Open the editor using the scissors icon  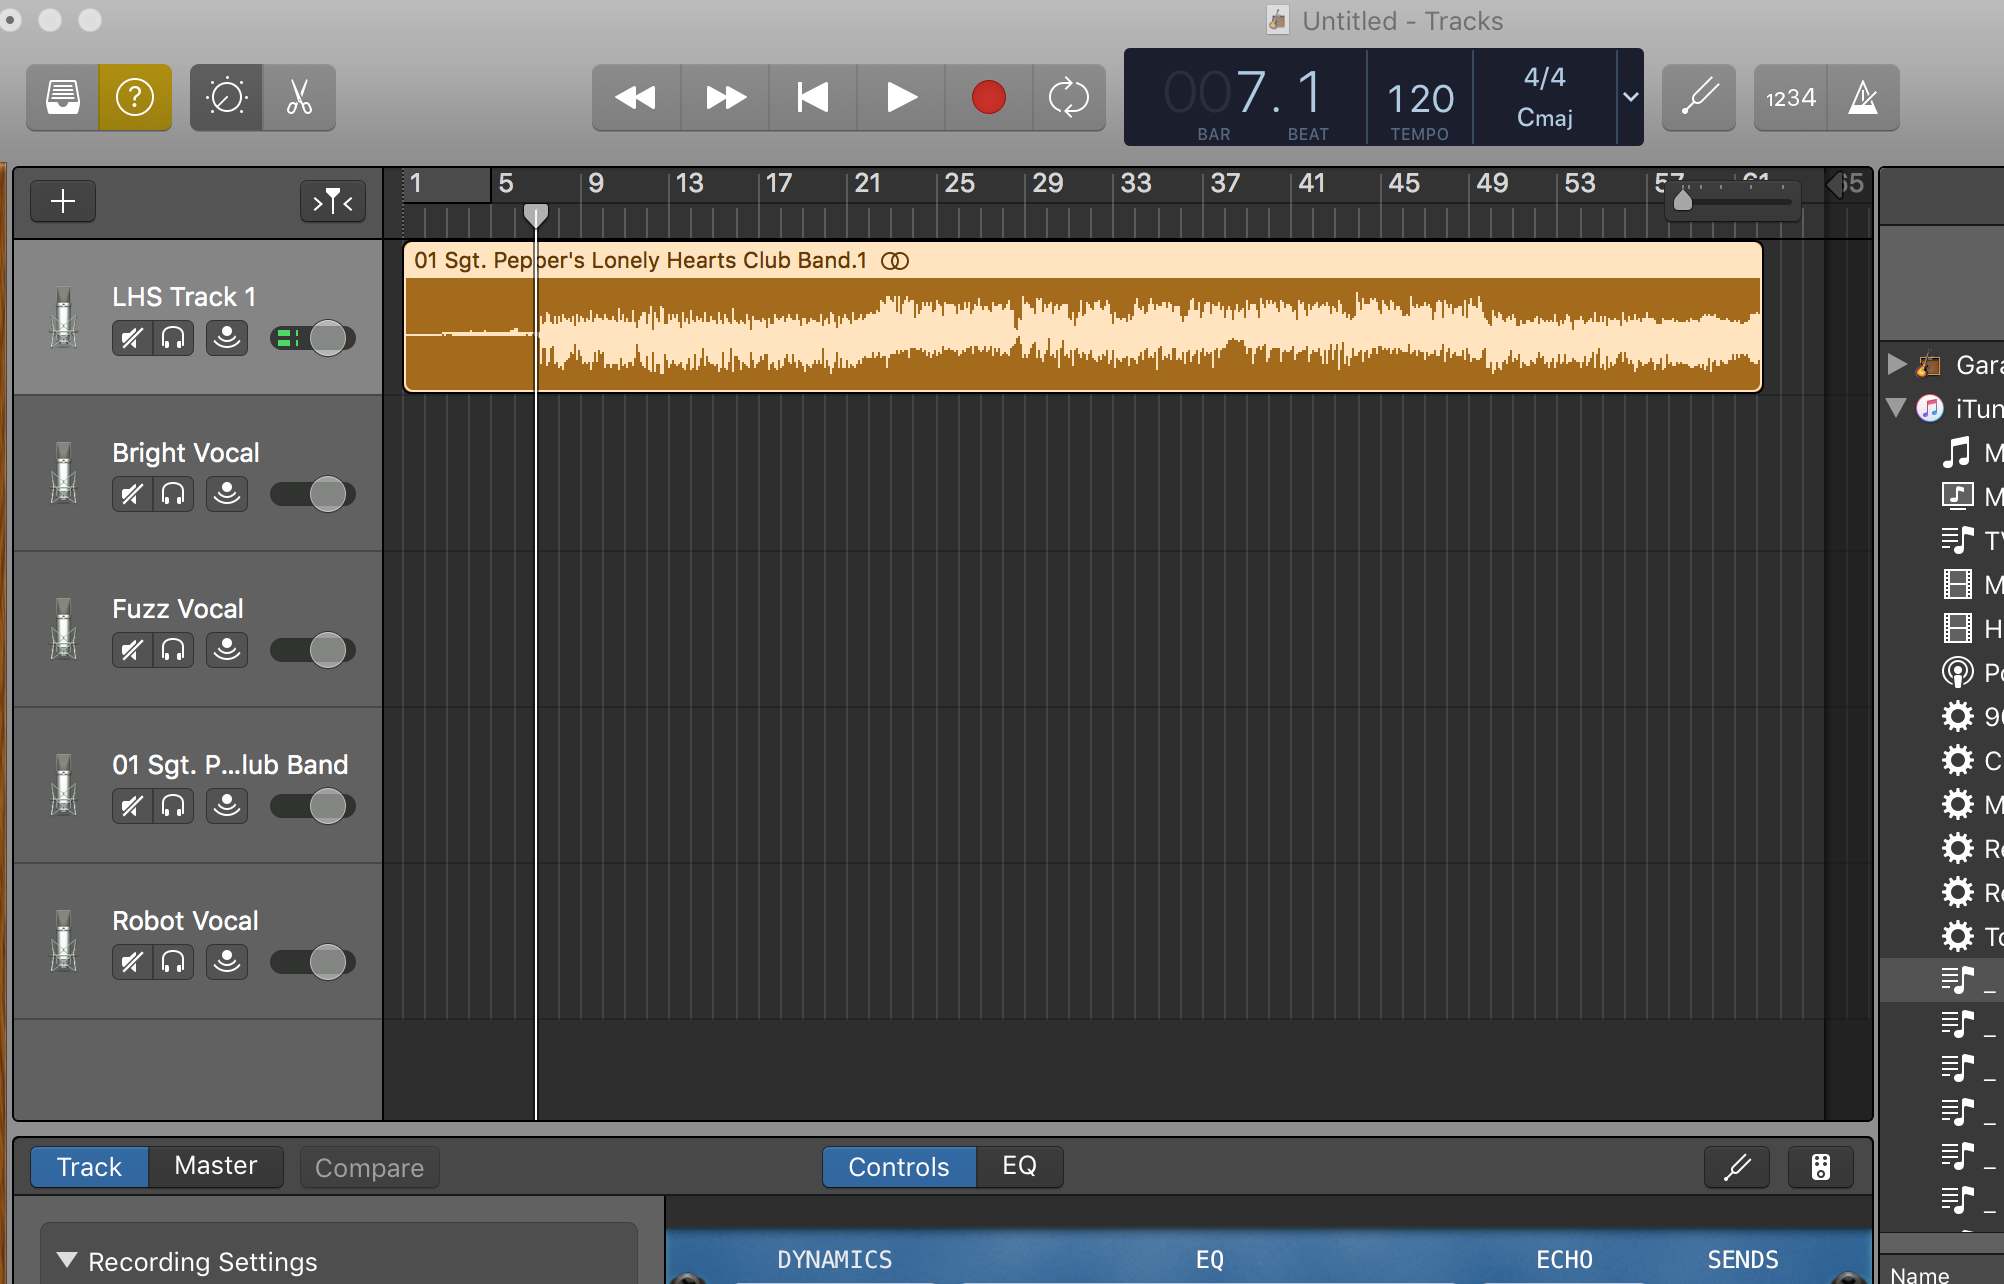point(299,97)
